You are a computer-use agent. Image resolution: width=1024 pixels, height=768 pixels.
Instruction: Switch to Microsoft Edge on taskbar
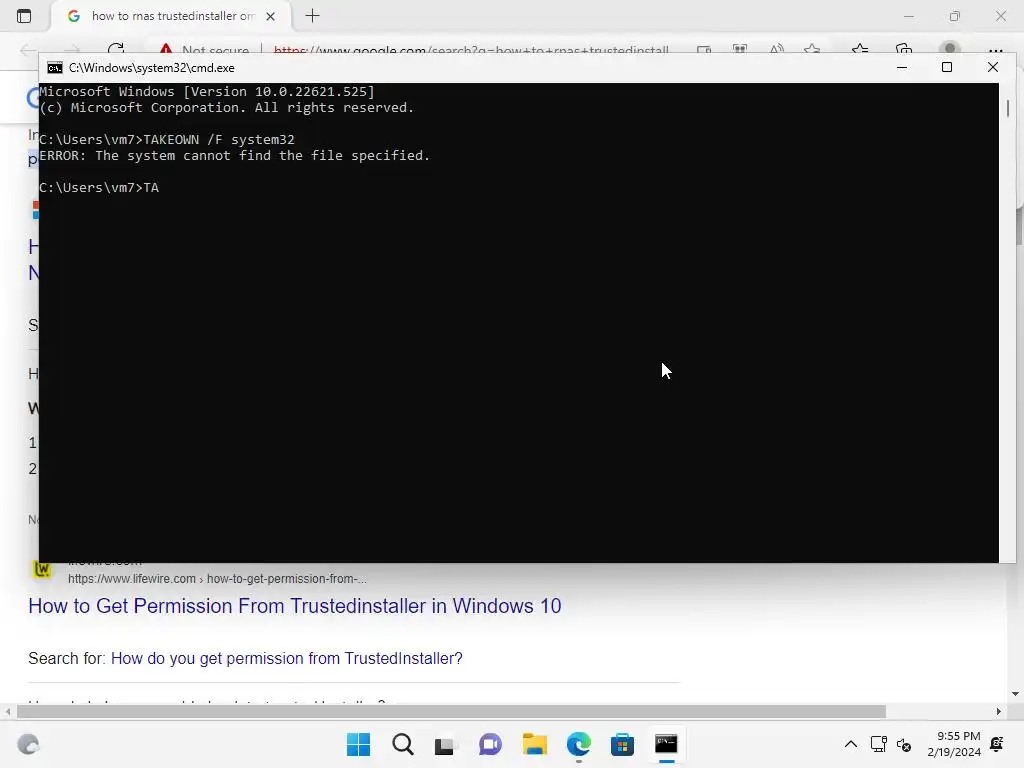point(579,744)
